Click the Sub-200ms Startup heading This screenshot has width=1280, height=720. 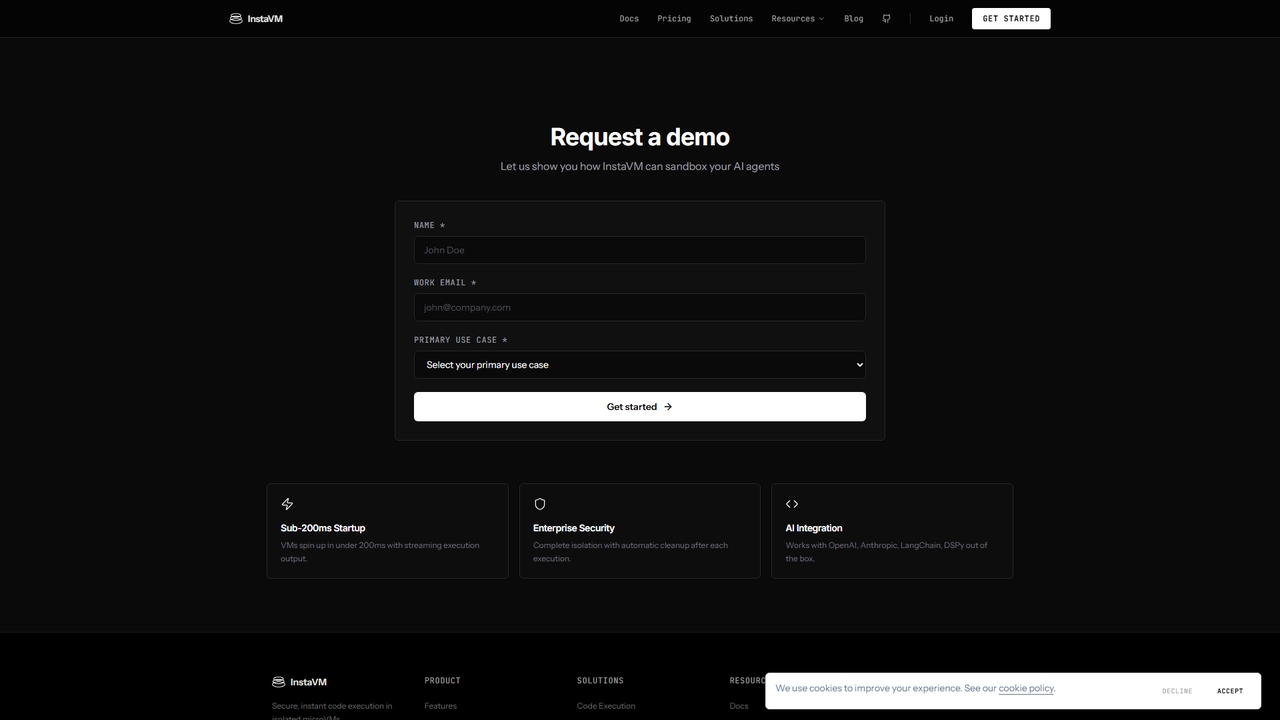click(x=323, y=528)
